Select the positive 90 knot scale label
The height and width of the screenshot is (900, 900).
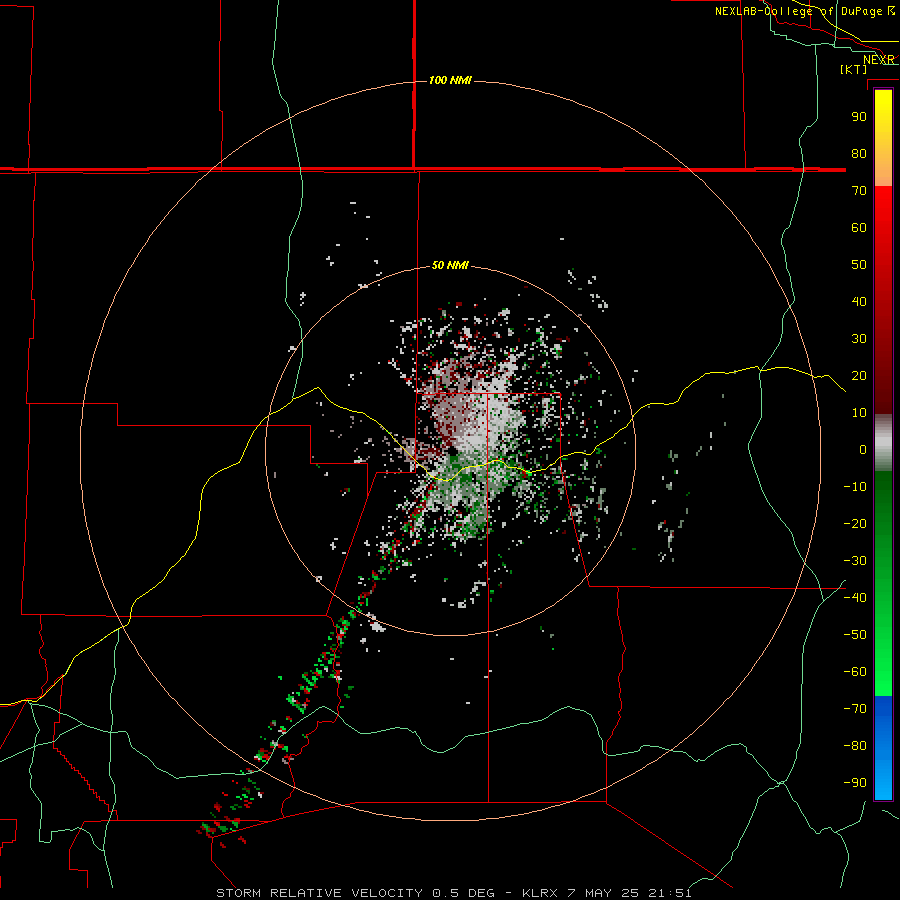pos(859,117)
